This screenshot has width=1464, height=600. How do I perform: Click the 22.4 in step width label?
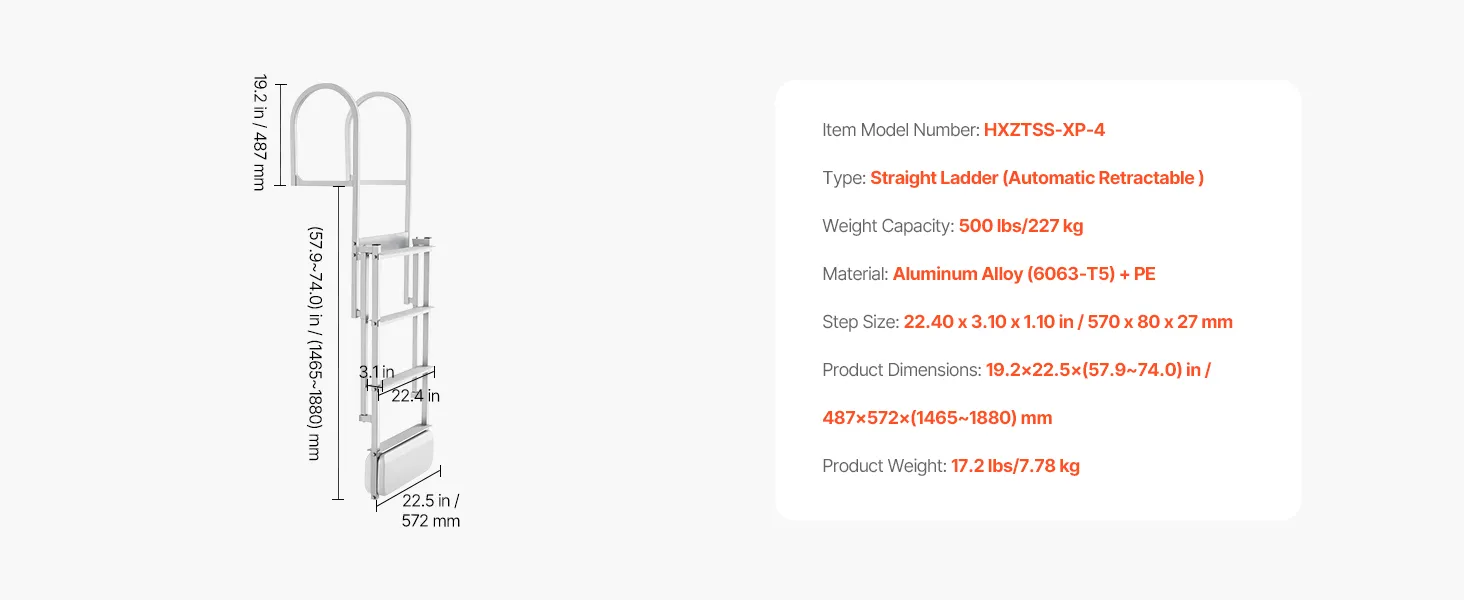(x=415, y=396)
